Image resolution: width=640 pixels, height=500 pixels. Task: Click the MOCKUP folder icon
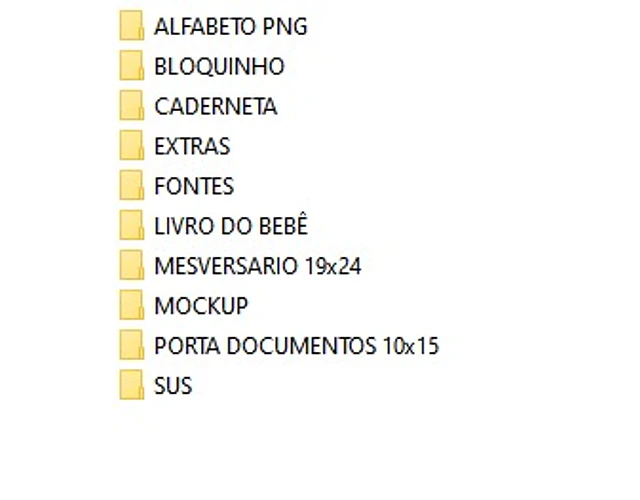coord(131,305)
